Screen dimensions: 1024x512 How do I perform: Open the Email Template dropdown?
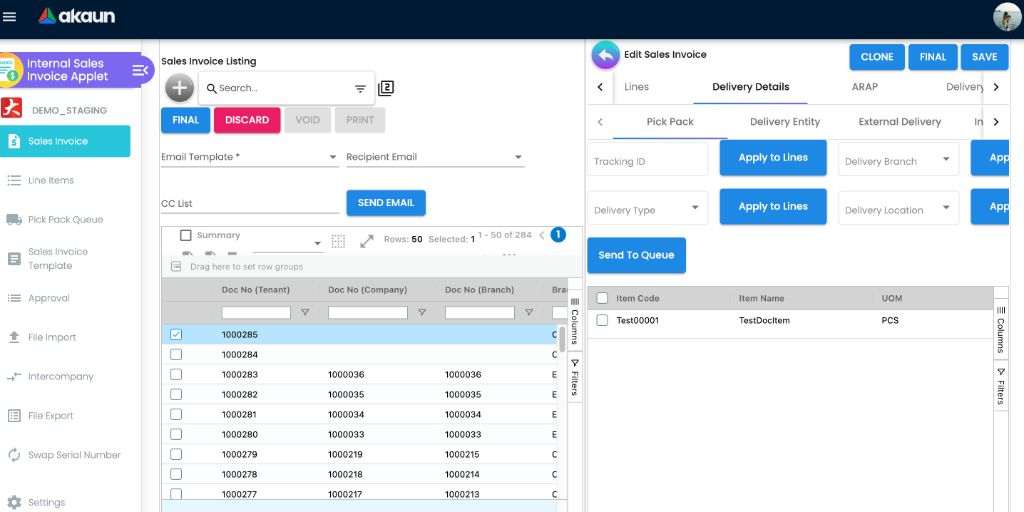tap(250, 157)
